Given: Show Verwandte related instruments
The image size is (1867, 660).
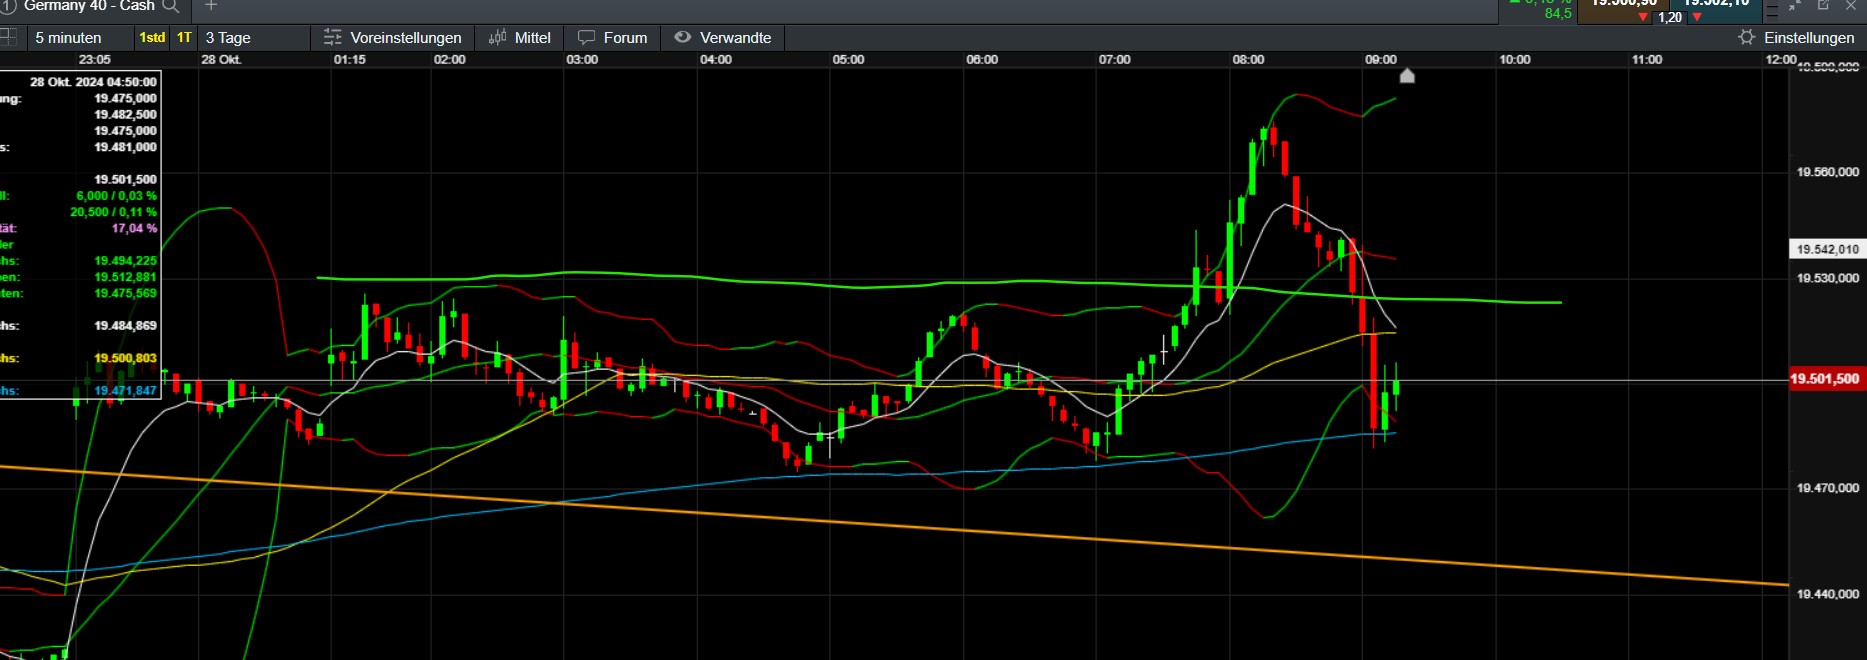Looking at the screenshot, I should click(723, 38).
